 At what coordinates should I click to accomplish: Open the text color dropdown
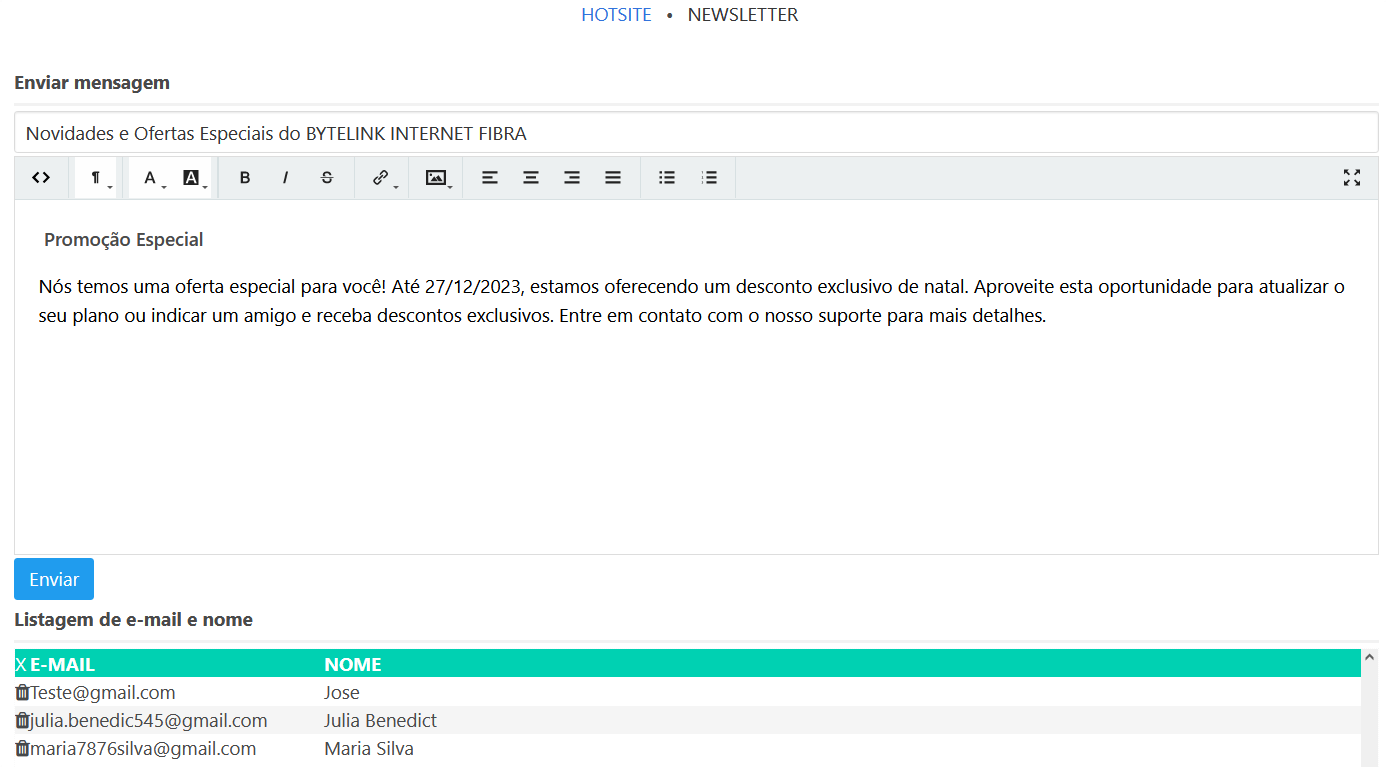click(x=151, y=178)
